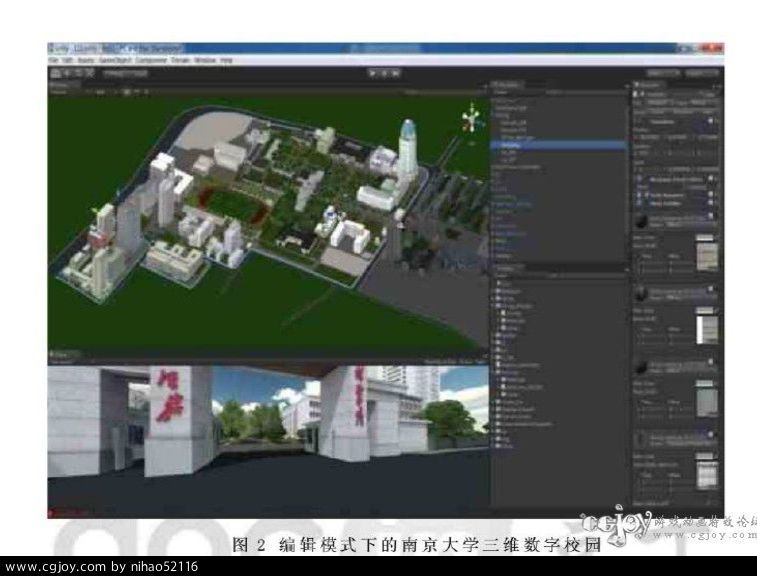Click the bottom material's texture thumbnail
The image size is (757, 576).
[x=707, y=474]
